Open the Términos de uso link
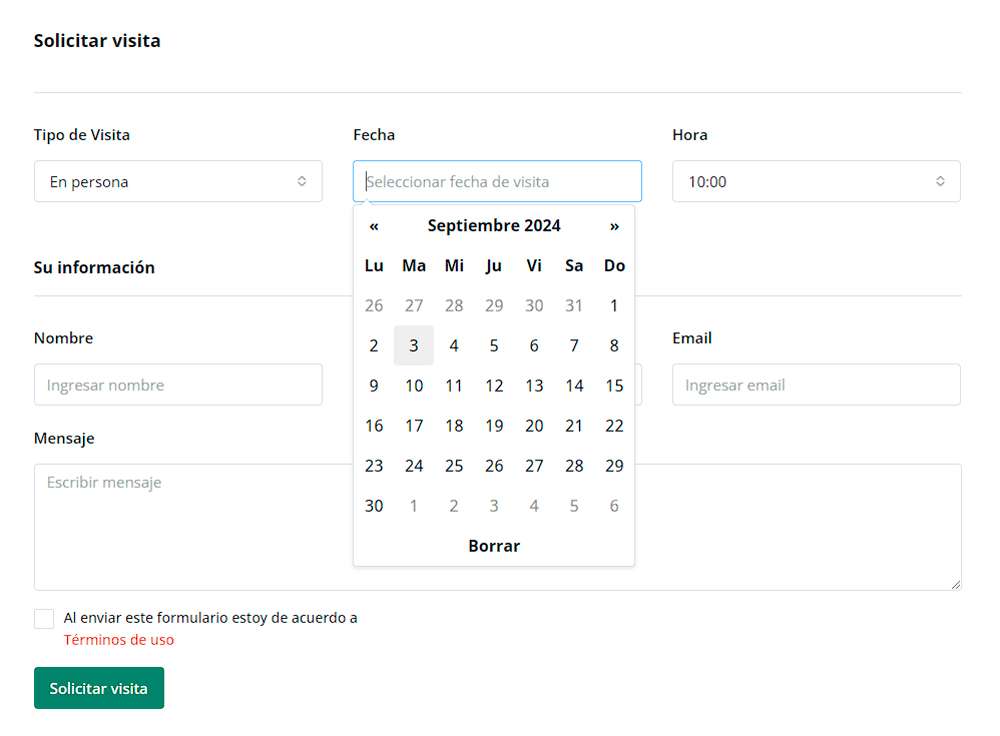 point(119,640)
